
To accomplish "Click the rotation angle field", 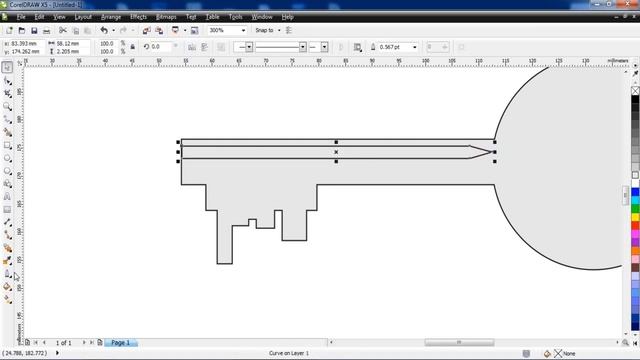I will click(x=160, y=47).
